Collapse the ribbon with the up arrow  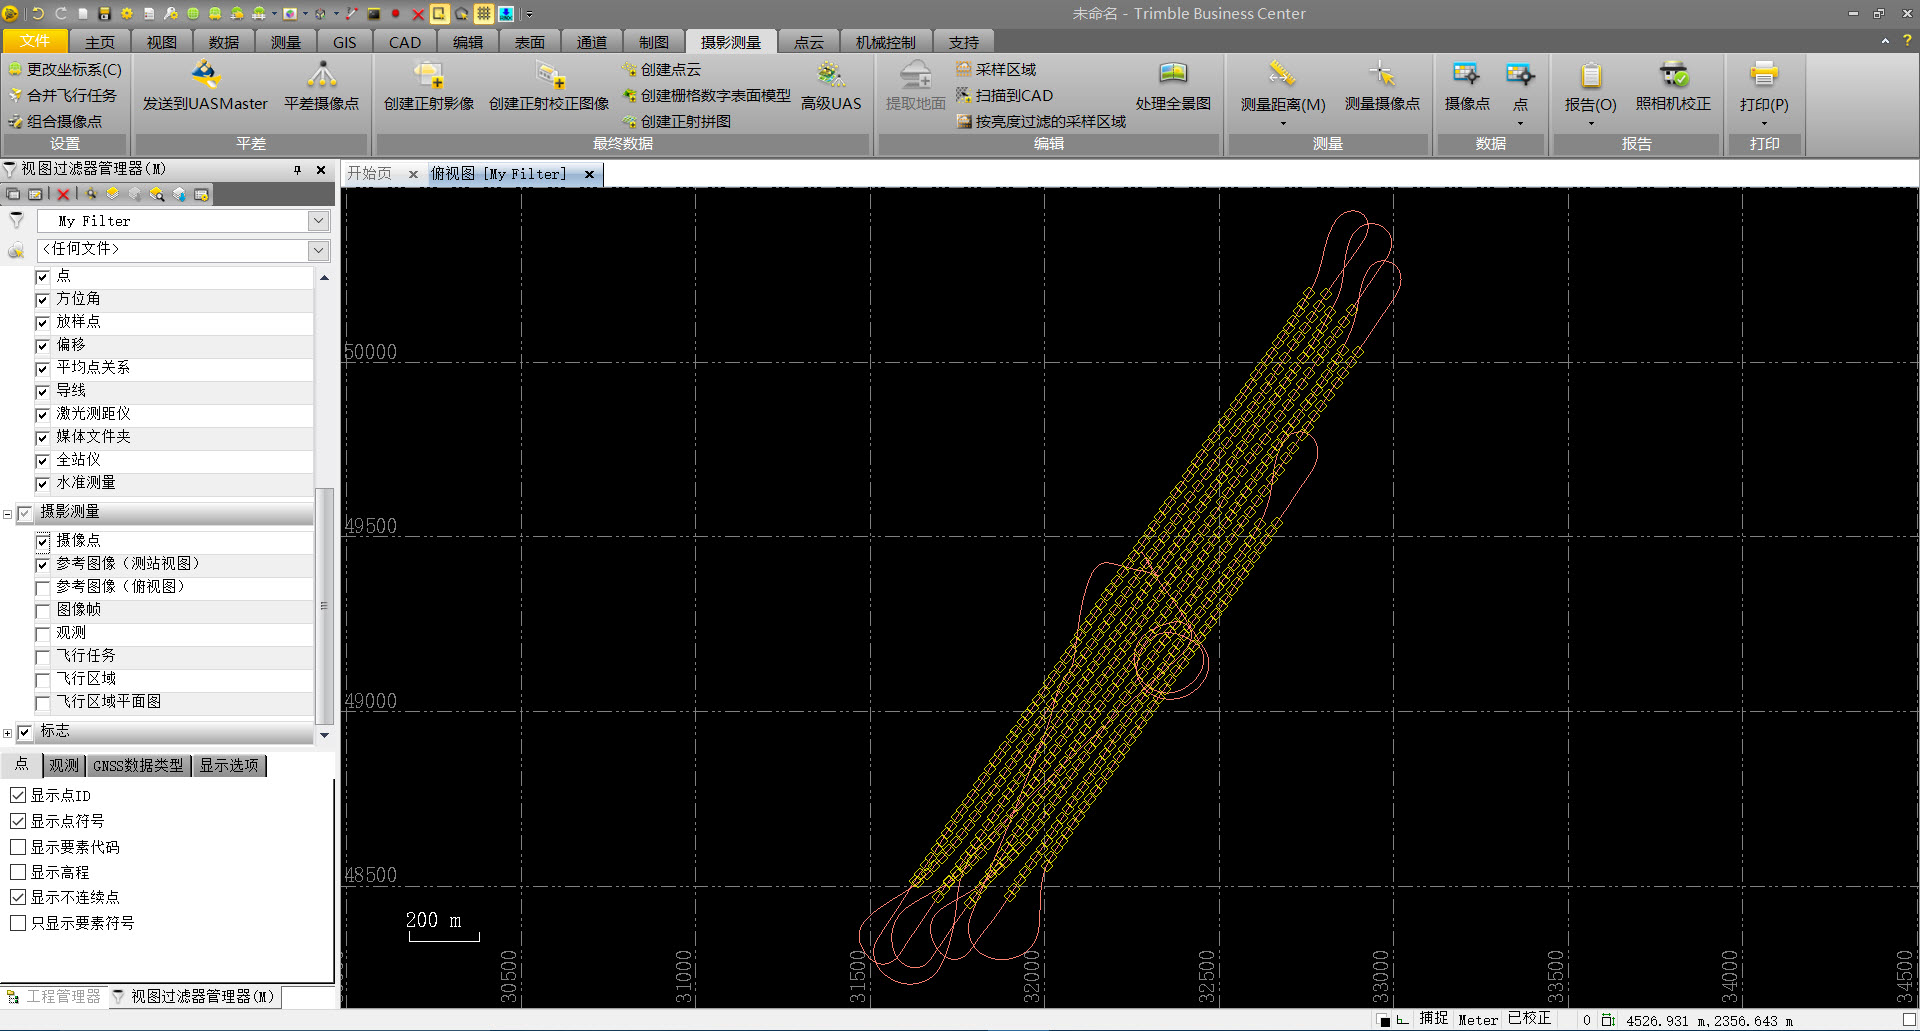coord(1885,41)
